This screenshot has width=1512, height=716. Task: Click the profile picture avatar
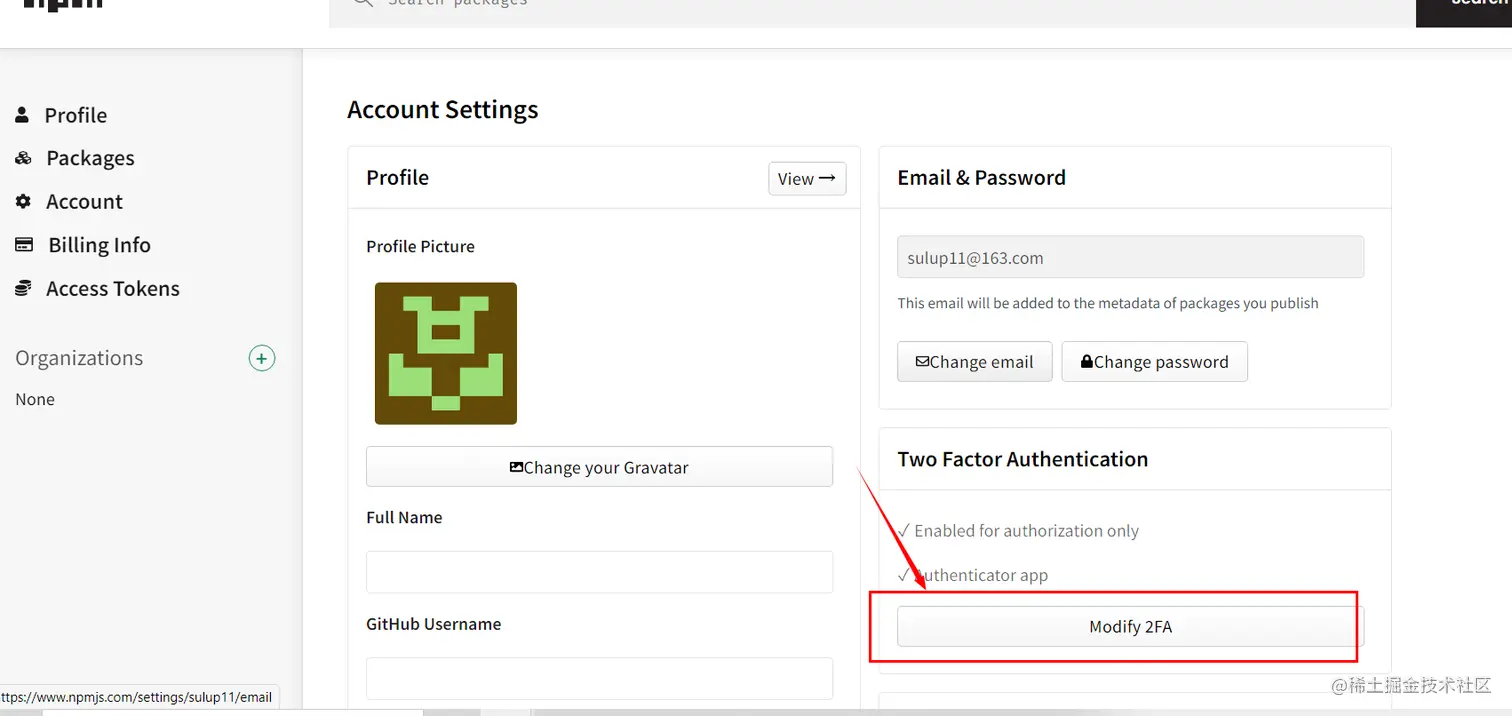(x=446, y=353)
